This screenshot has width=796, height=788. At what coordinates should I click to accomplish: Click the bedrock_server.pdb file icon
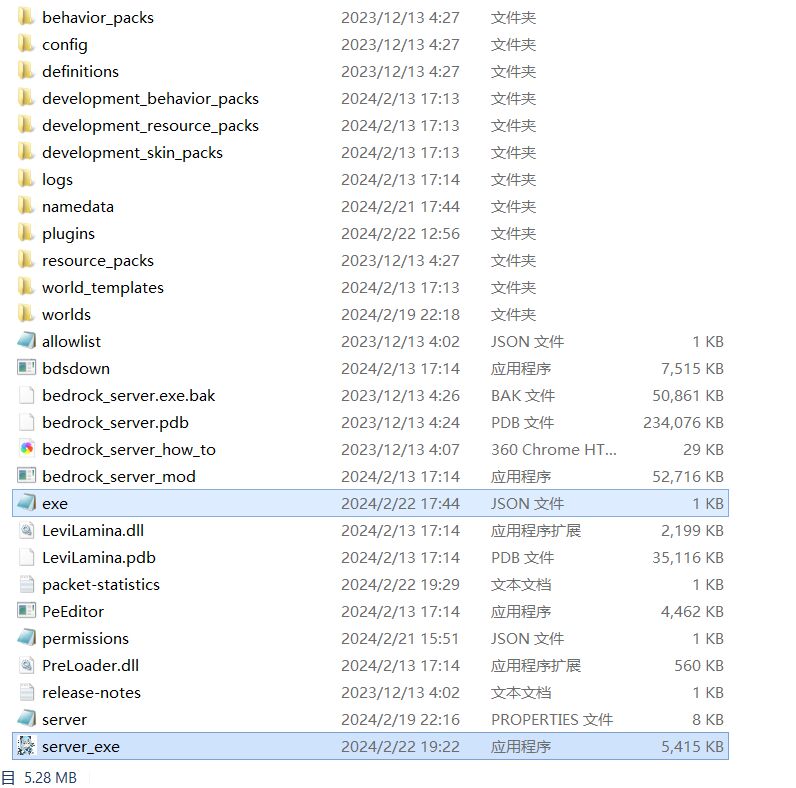click(26, 421)
